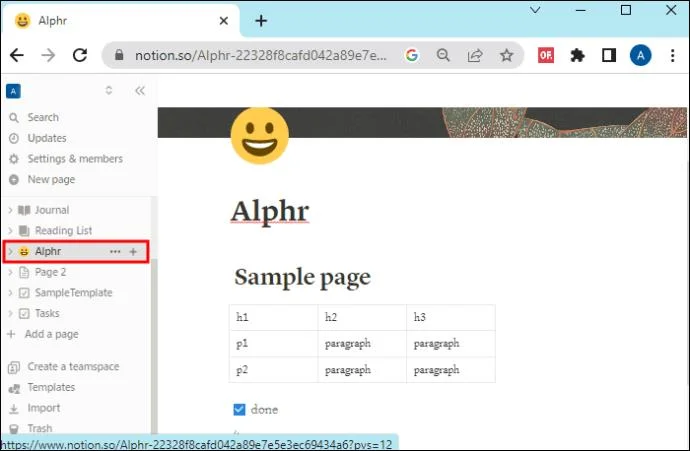Image resolution: width=690 pixels, height=451 pixels.
Task: Open the Extensions puzzle icon
Action: click(577, 55)
